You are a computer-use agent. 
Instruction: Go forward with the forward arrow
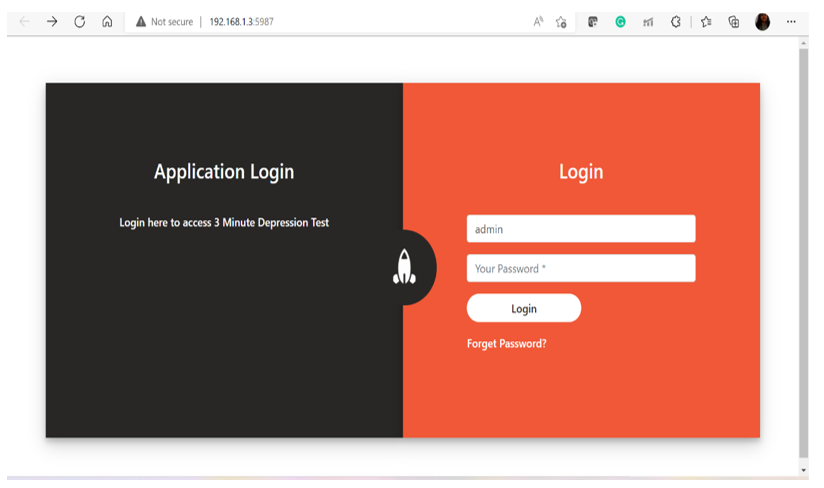[x=52, y=21]
